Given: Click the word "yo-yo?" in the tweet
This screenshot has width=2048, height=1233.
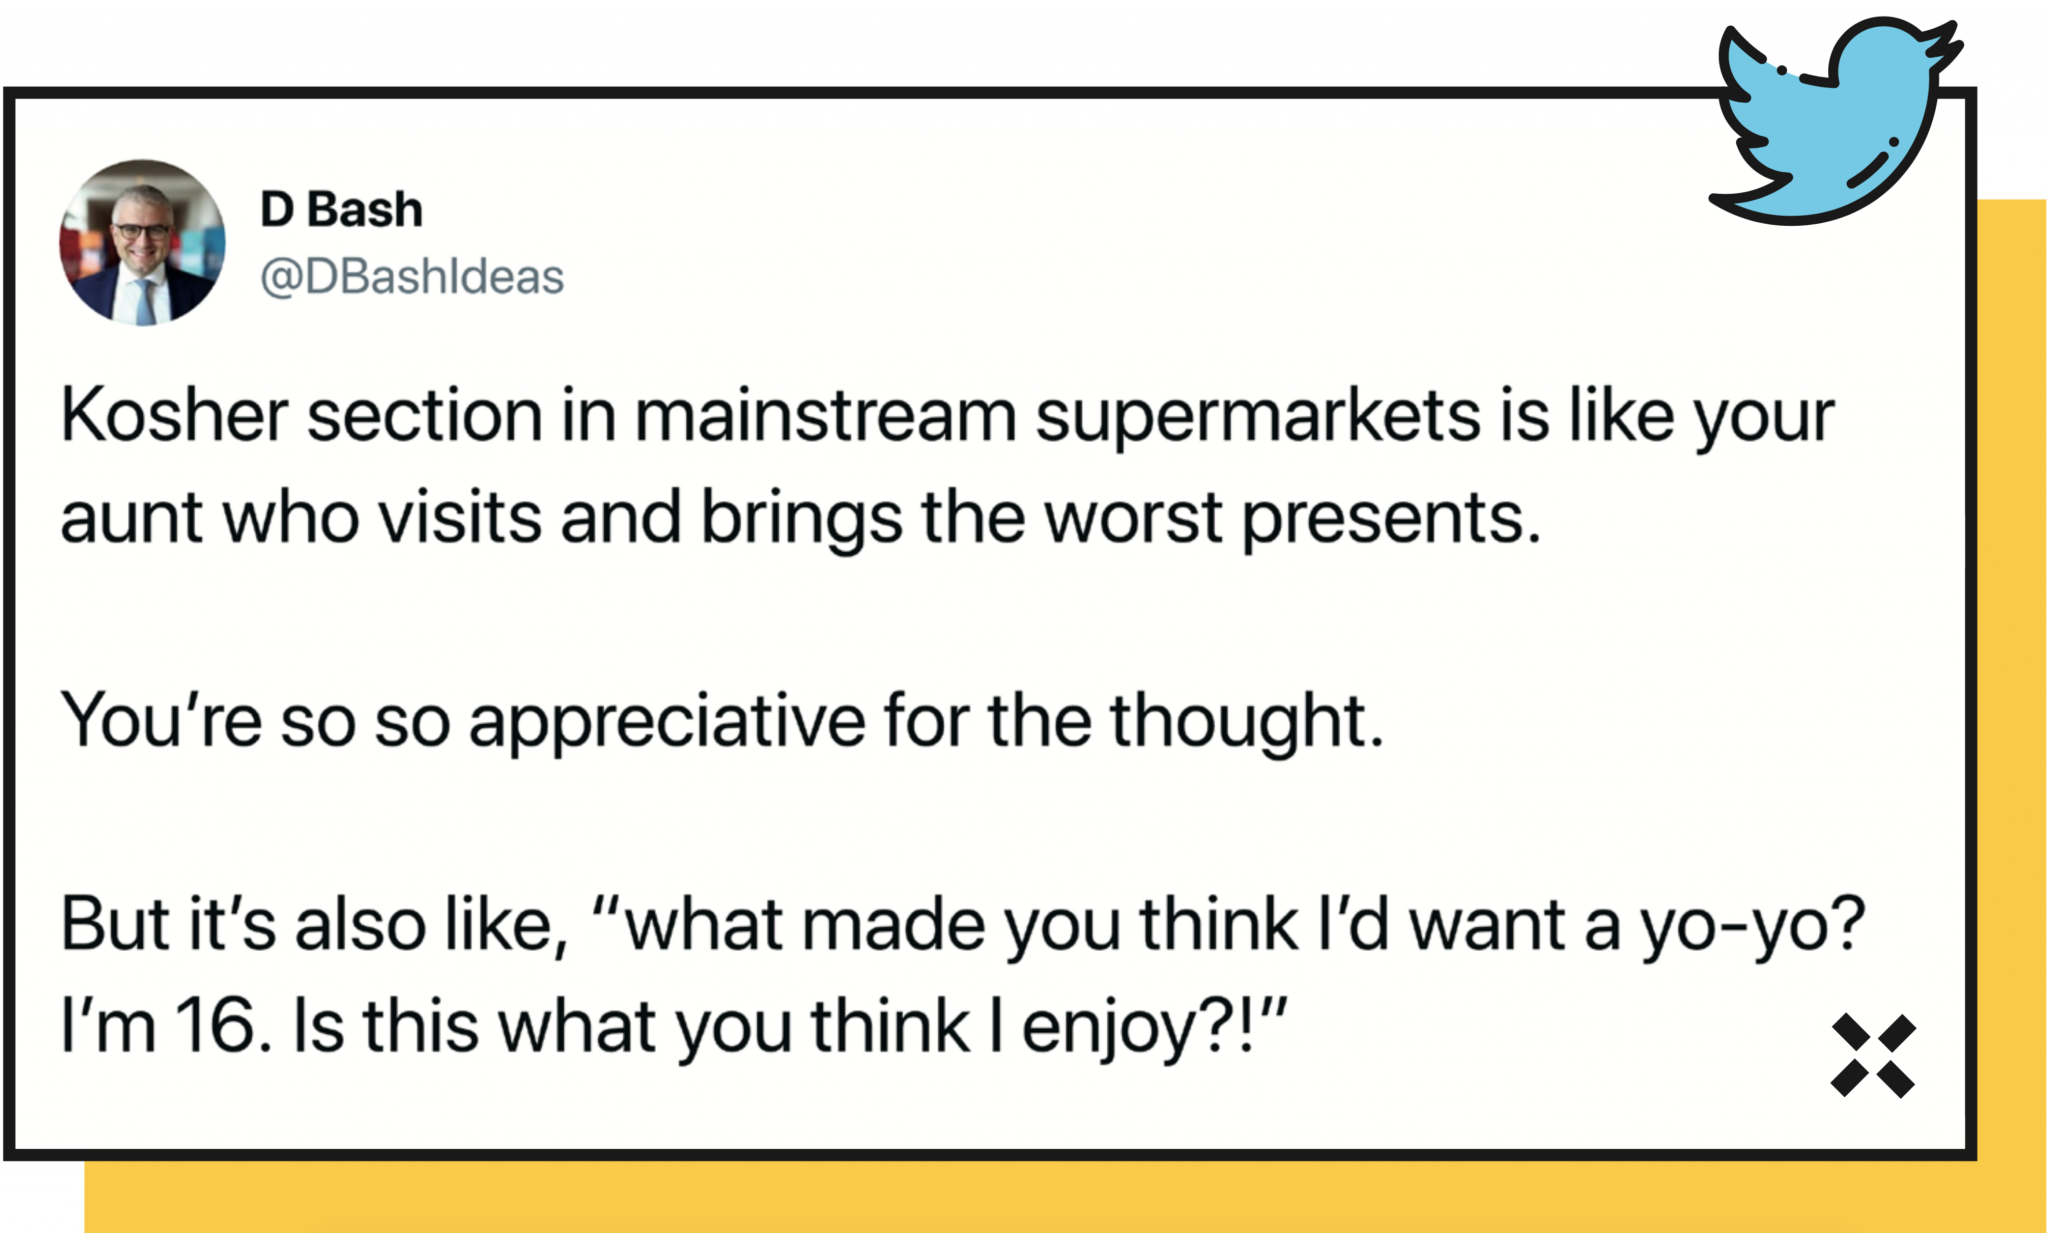Looking at the screenshot, I should (1752, 925).
